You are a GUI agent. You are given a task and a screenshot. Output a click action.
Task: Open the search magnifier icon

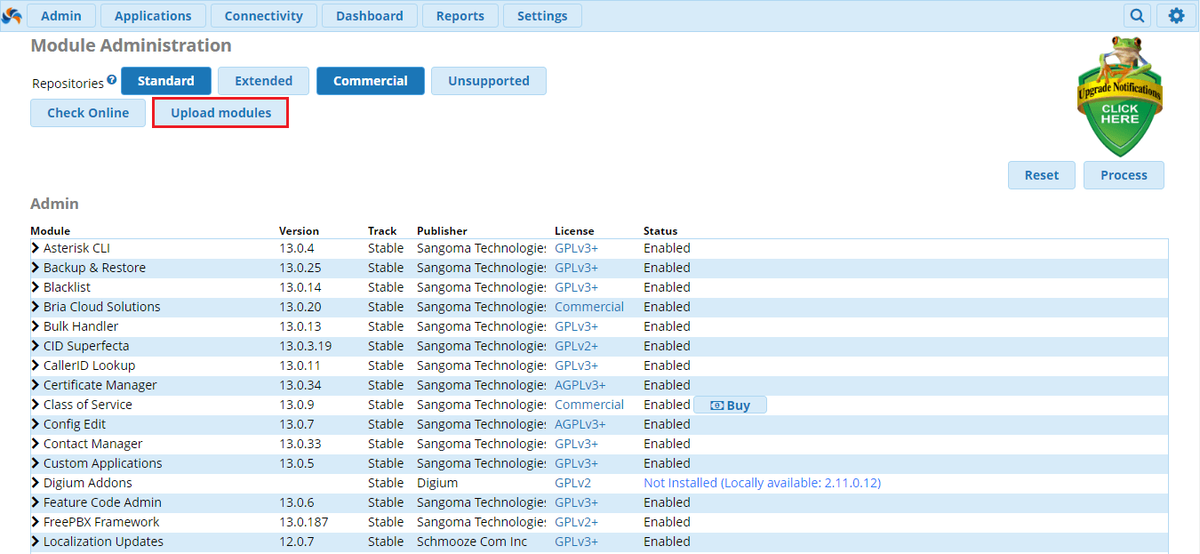(1137, 15)
